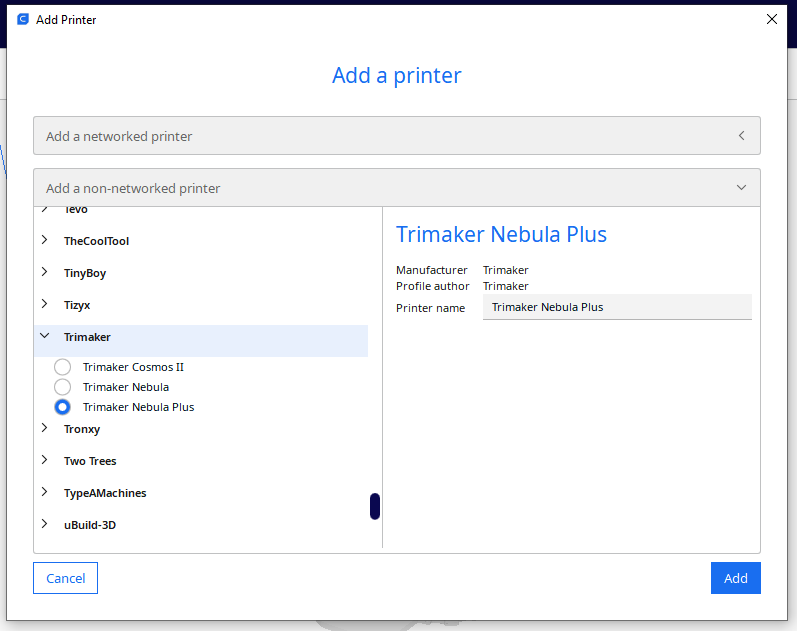Expand the Tronxy manufacturer chevron
Viewport: 797px width, 631px height.
click(45, 429)
